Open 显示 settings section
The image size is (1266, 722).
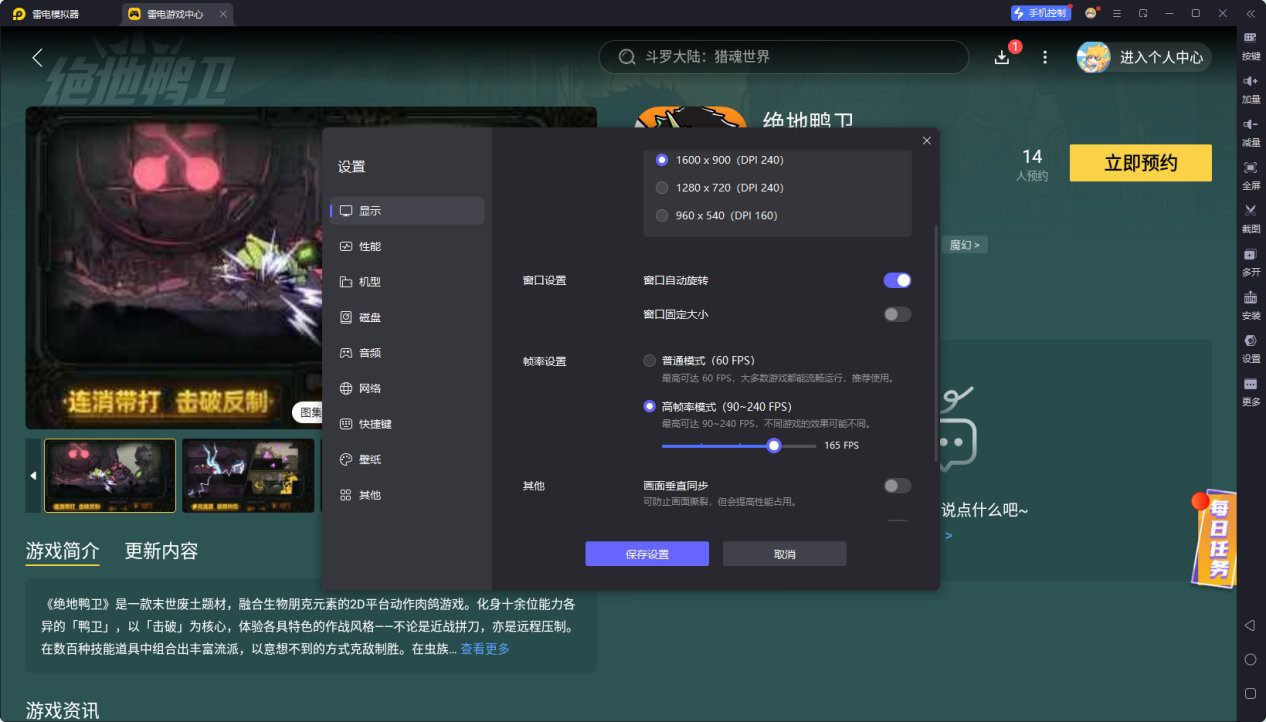tap(407, 211)
